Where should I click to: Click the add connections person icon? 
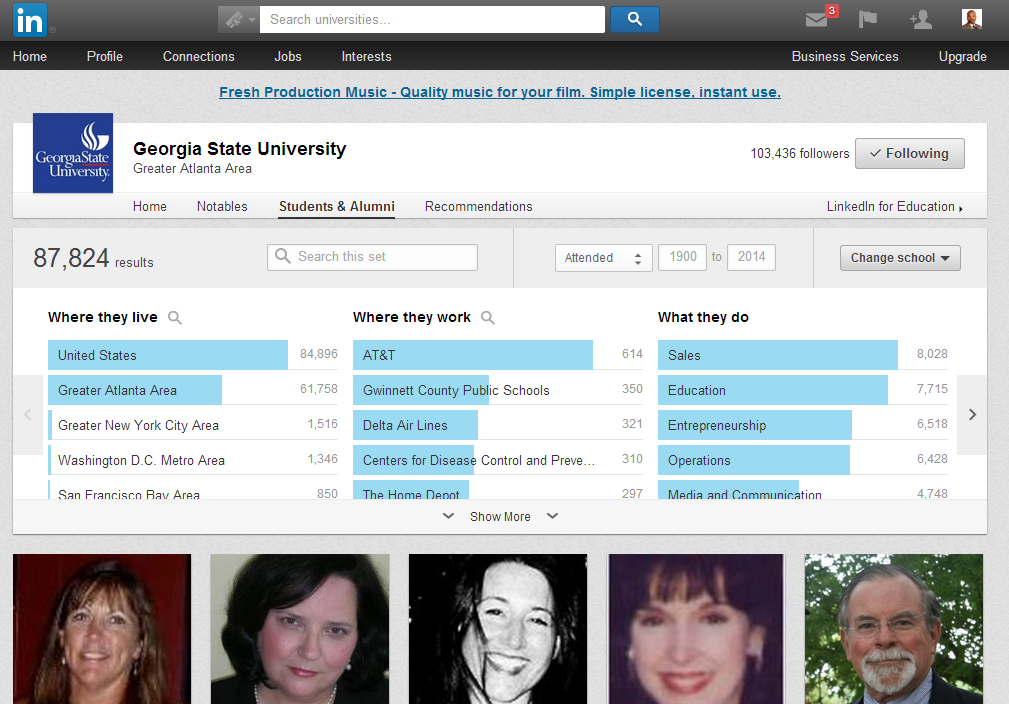coord(920,19)
